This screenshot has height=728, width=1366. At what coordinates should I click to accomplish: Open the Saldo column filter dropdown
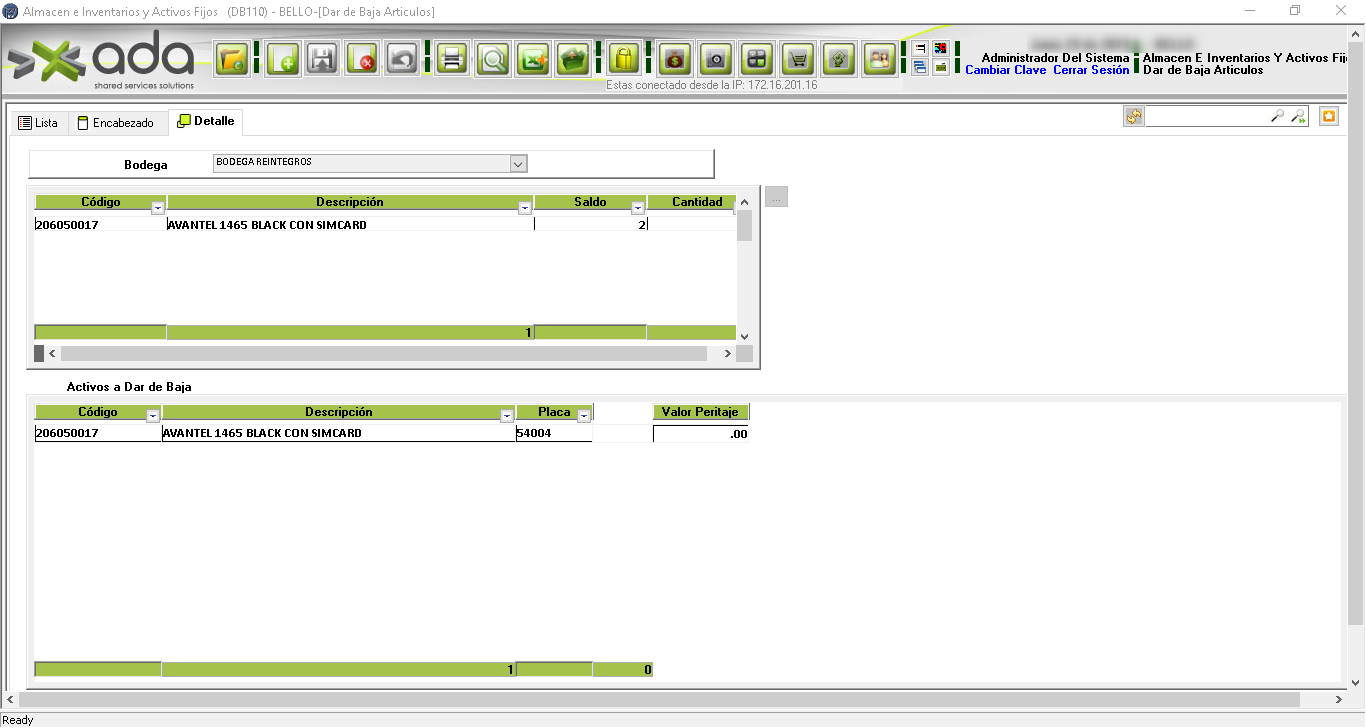tap(638, 208)
